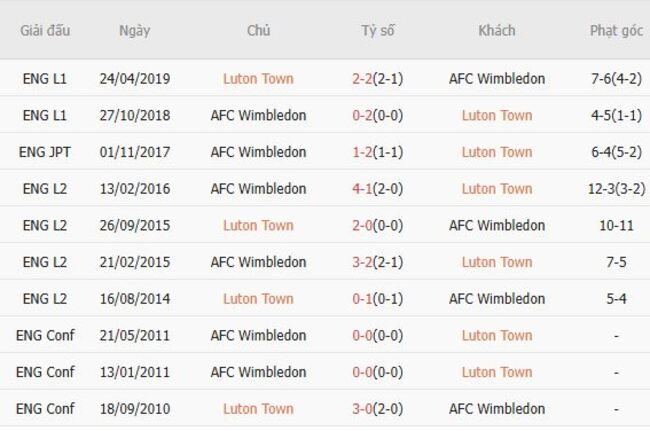Open Luton Town link in 01/11/2017 row

(497, 152)
